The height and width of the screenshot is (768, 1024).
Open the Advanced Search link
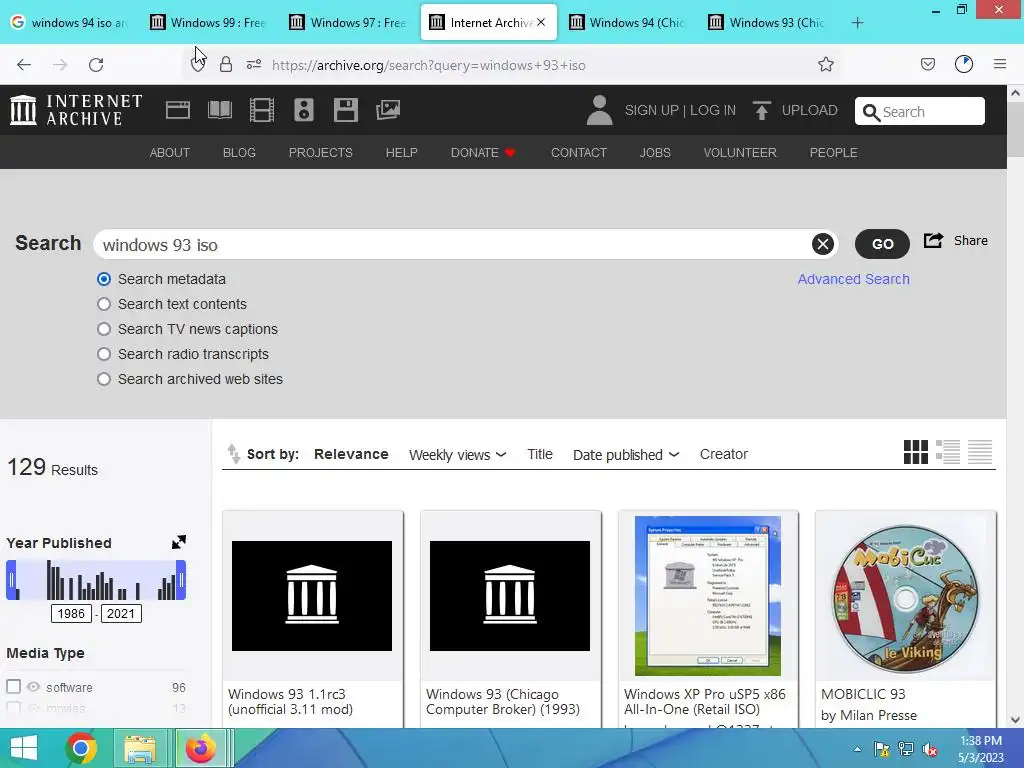coord(853,279)
